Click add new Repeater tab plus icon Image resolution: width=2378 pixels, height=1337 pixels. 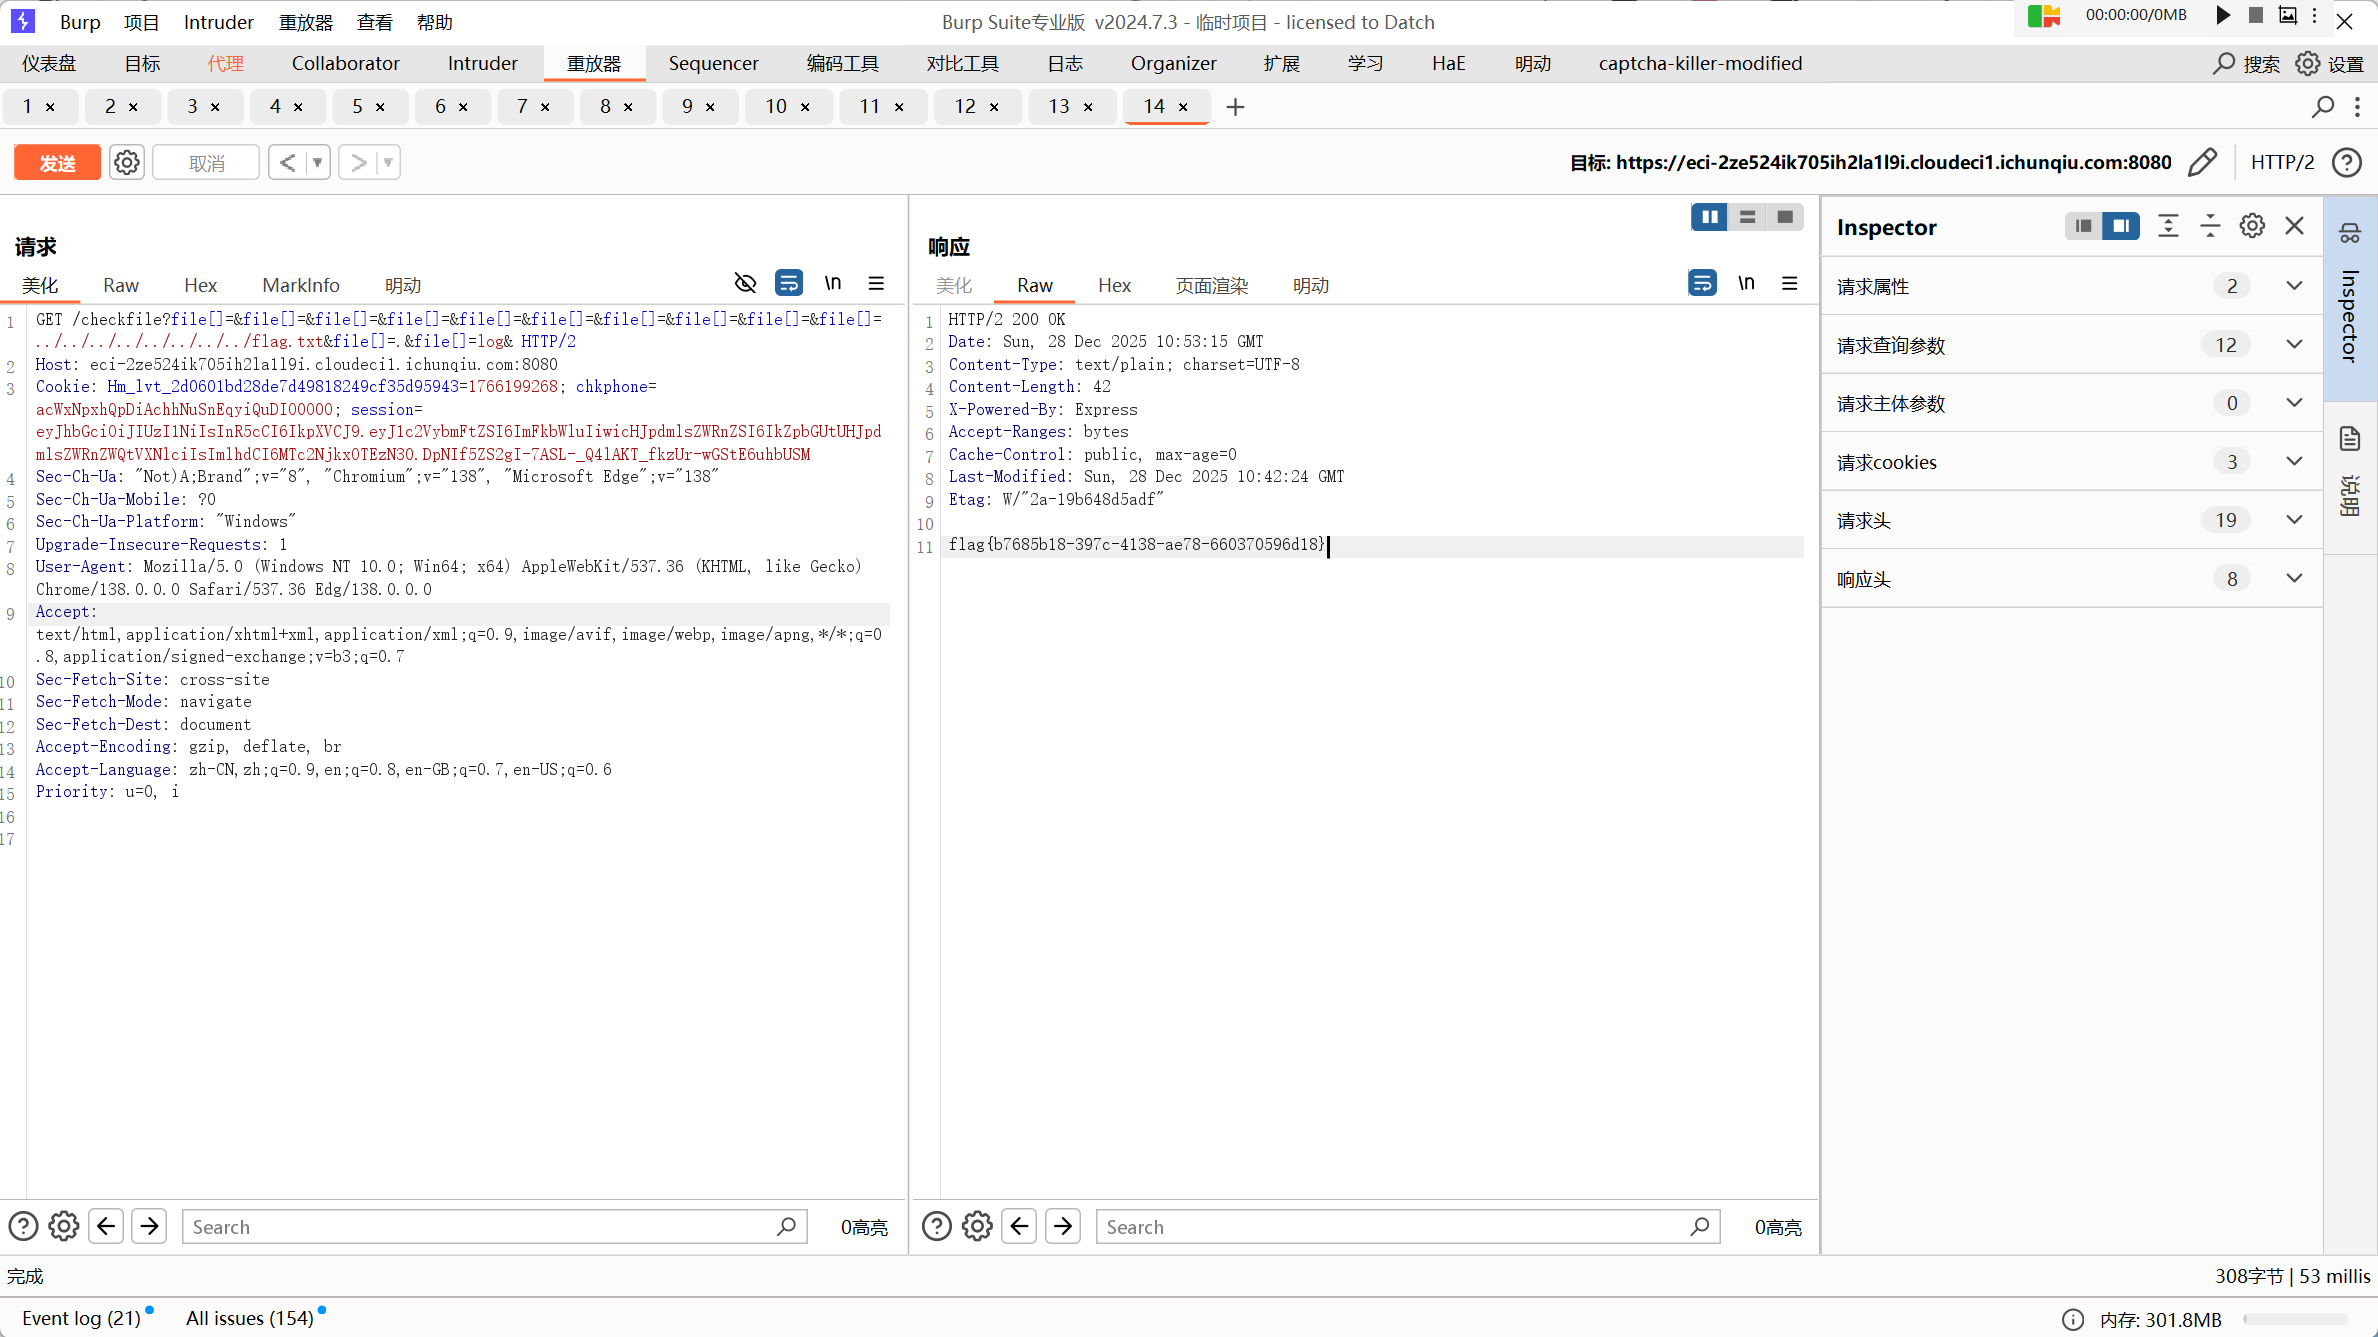(x=1235, y=107)
